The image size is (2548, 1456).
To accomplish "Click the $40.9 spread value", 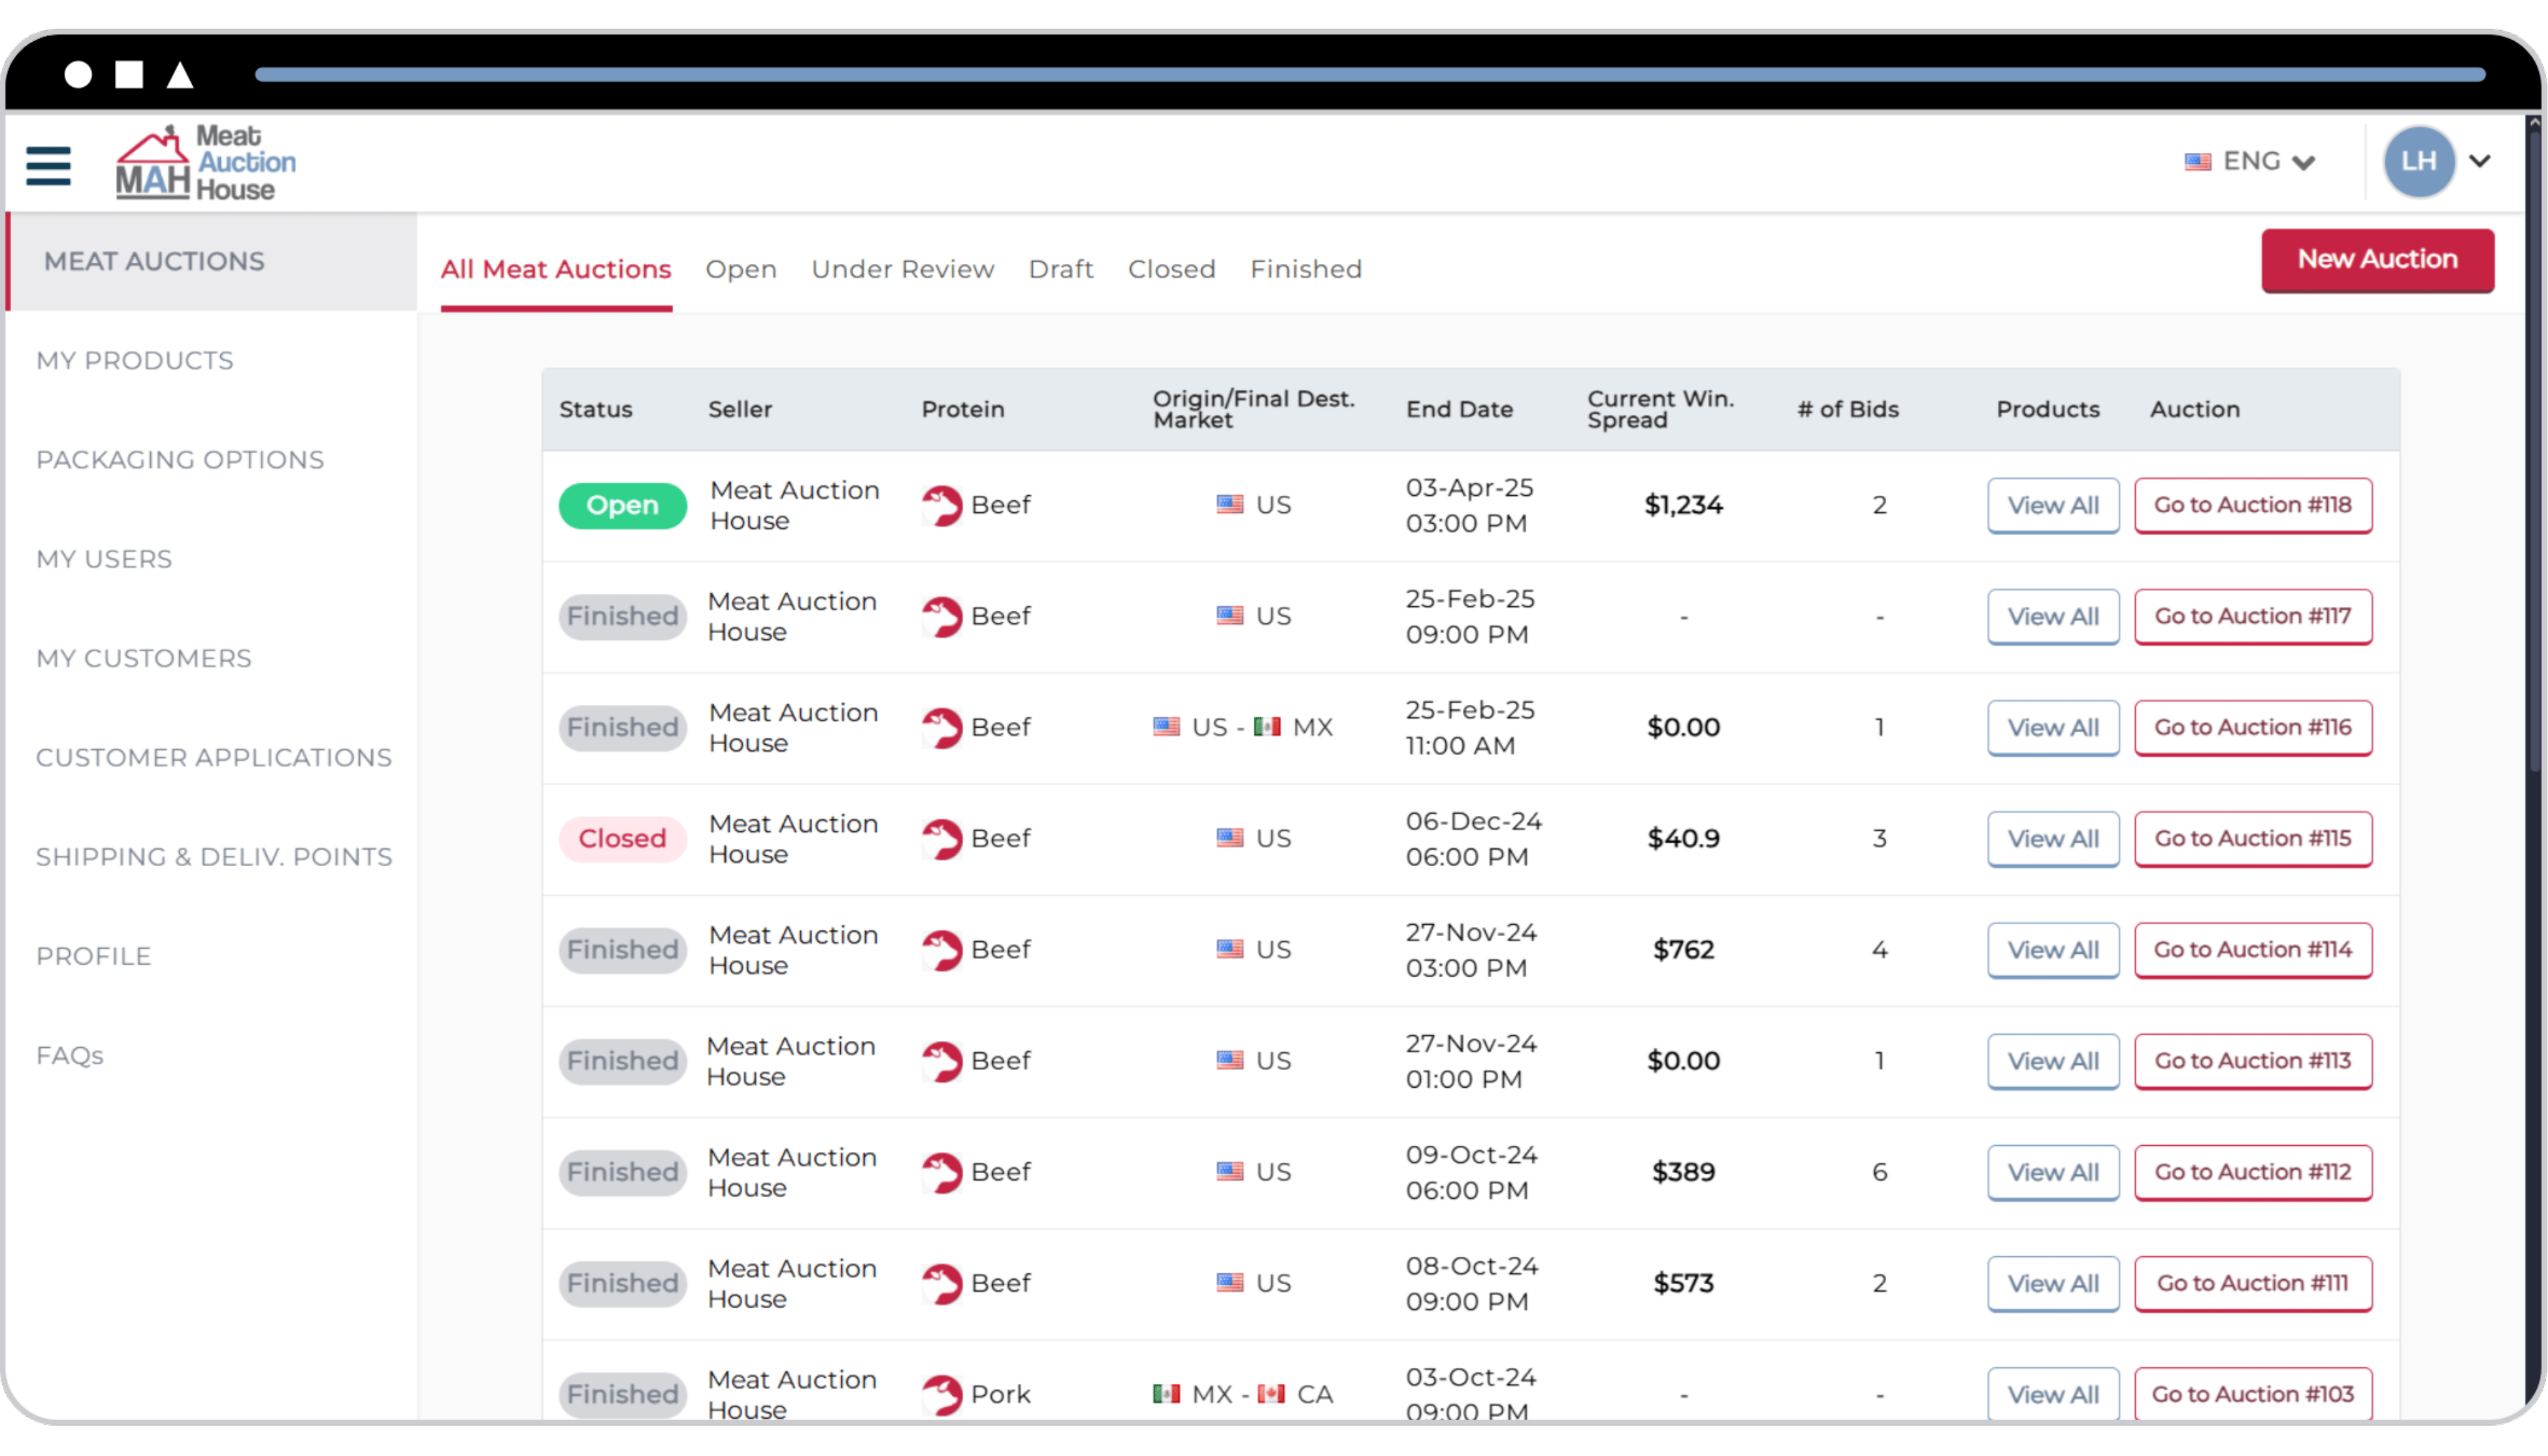I will (x=1683, y=838).
